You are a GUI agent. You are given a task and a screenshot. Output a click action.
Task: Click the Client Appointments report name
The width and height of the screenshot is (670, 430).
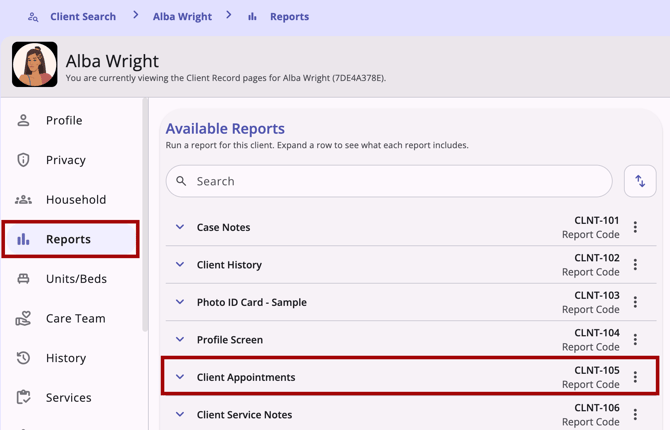[x=246, y=377]
